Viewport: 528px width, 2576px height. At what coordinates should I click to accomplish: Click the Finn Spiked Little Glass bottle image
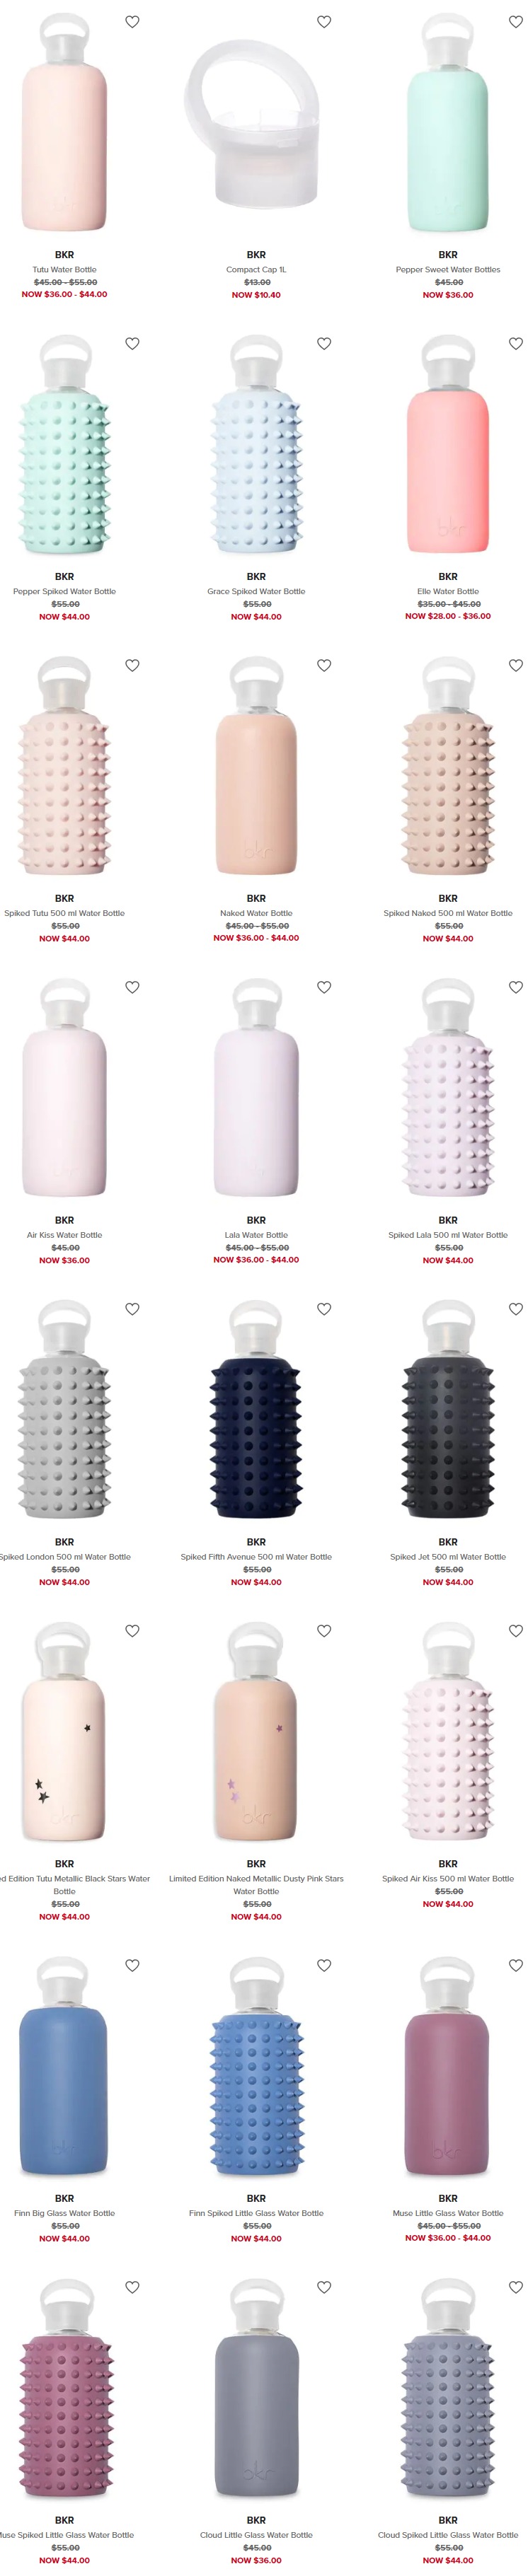[x=256, y=2067]
